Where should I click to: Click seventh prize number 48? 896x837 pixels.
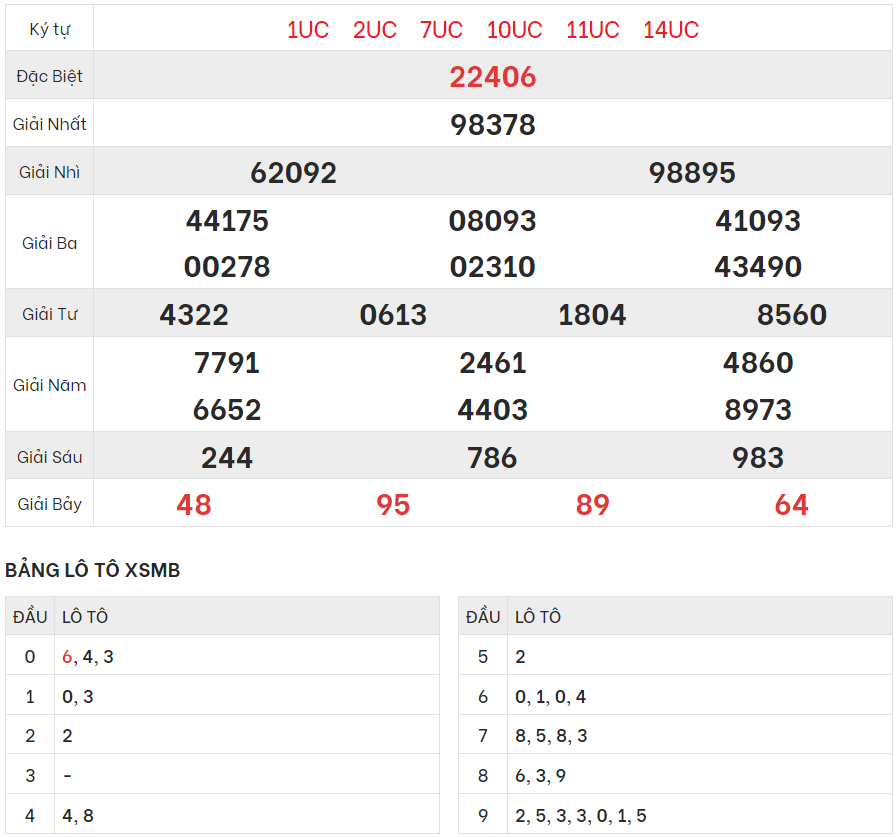click(194, 505)
